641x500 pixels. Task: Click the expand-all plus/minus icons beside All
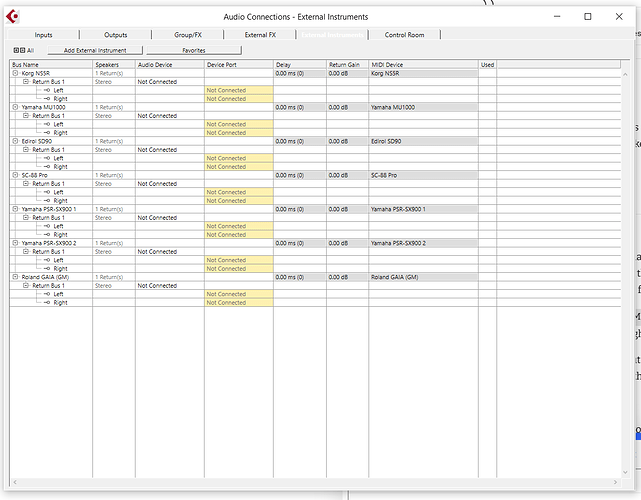(19, 50)
